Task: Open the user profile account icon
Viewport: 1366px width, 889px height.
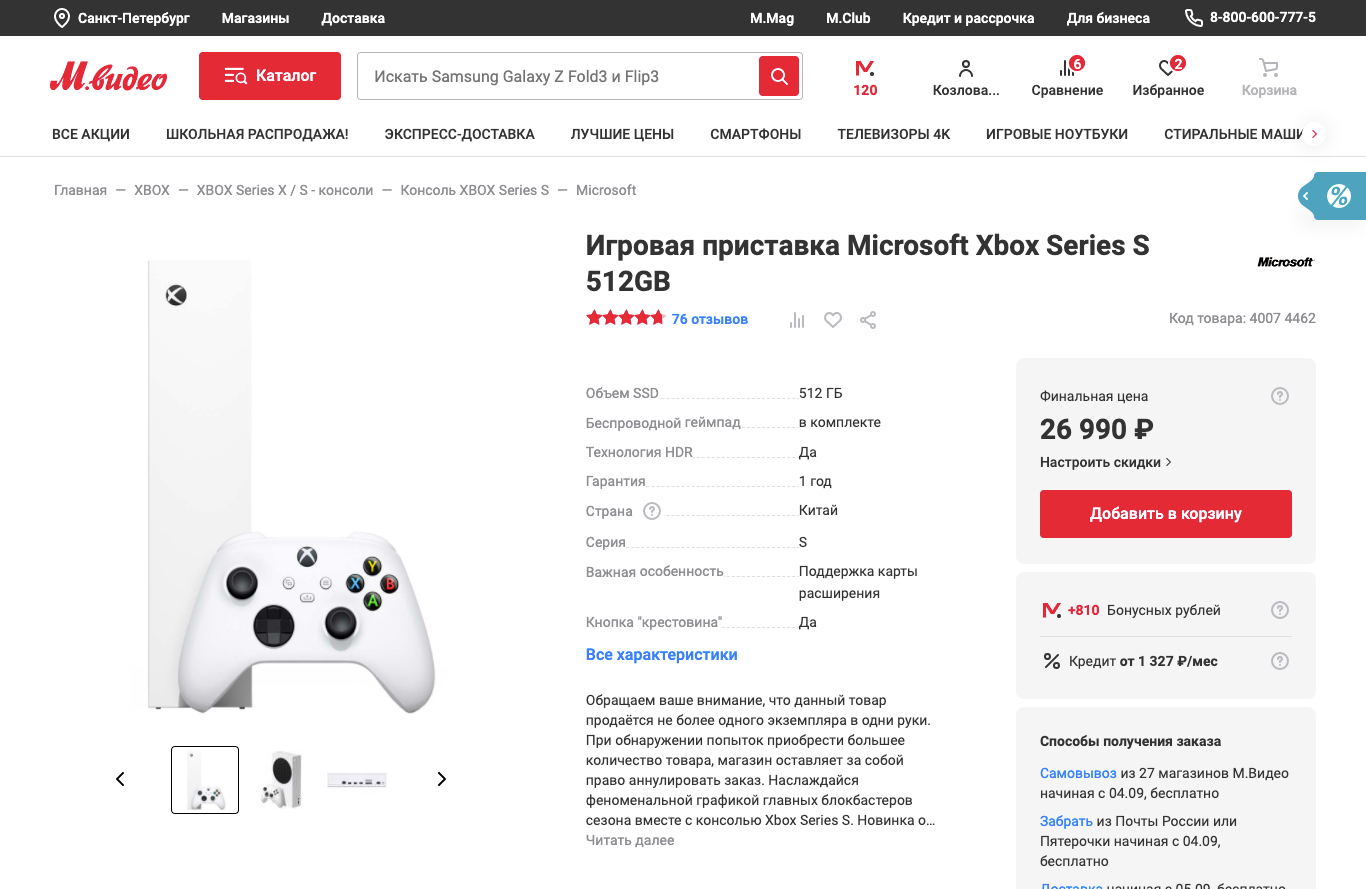Action: 965,77
